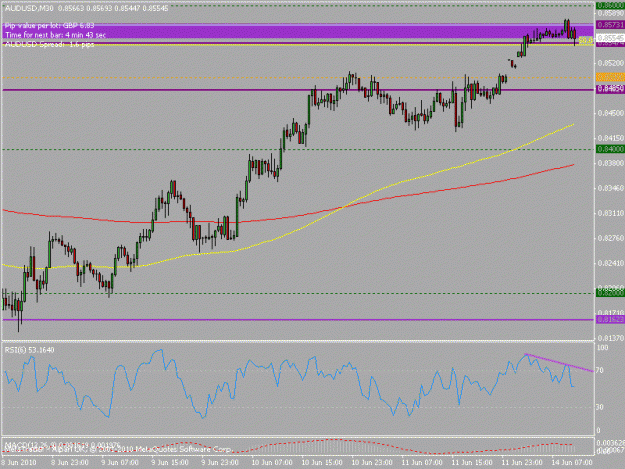Image resolution: width=625 pixels, height=469 pixels.
Task: Click the RSI scale value 0
Action: 598,430
